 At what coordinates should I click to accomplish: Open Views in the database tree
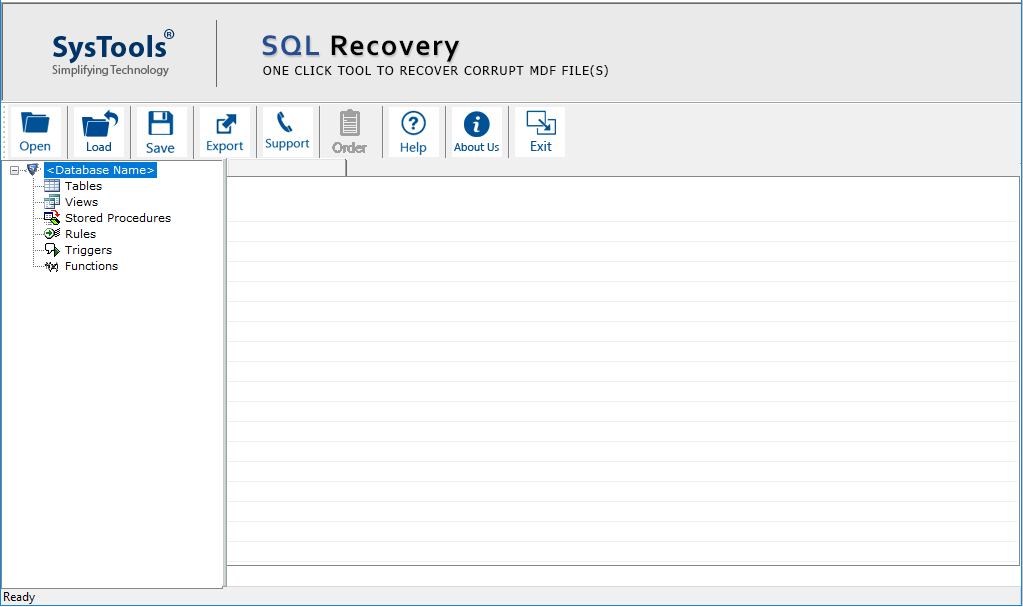[x=81, y=202]
